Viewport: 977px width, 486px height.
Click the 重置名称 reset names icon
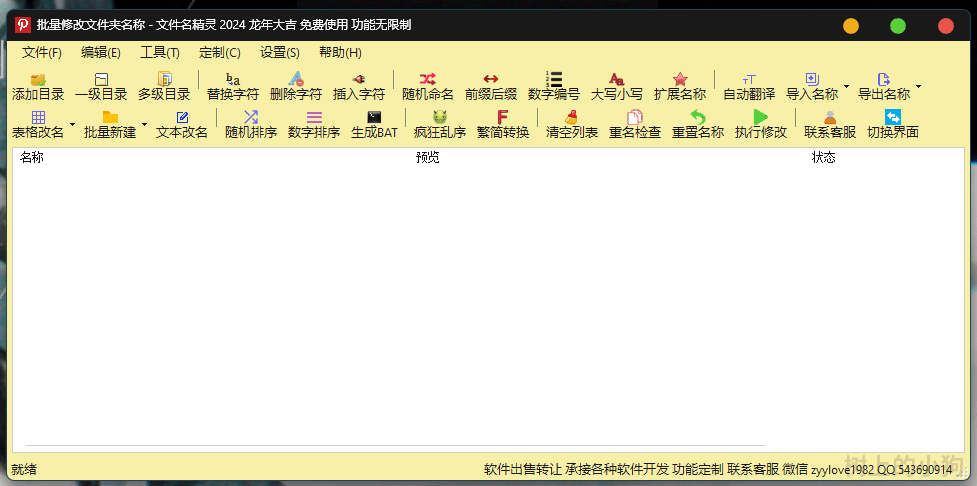(698, 117)
